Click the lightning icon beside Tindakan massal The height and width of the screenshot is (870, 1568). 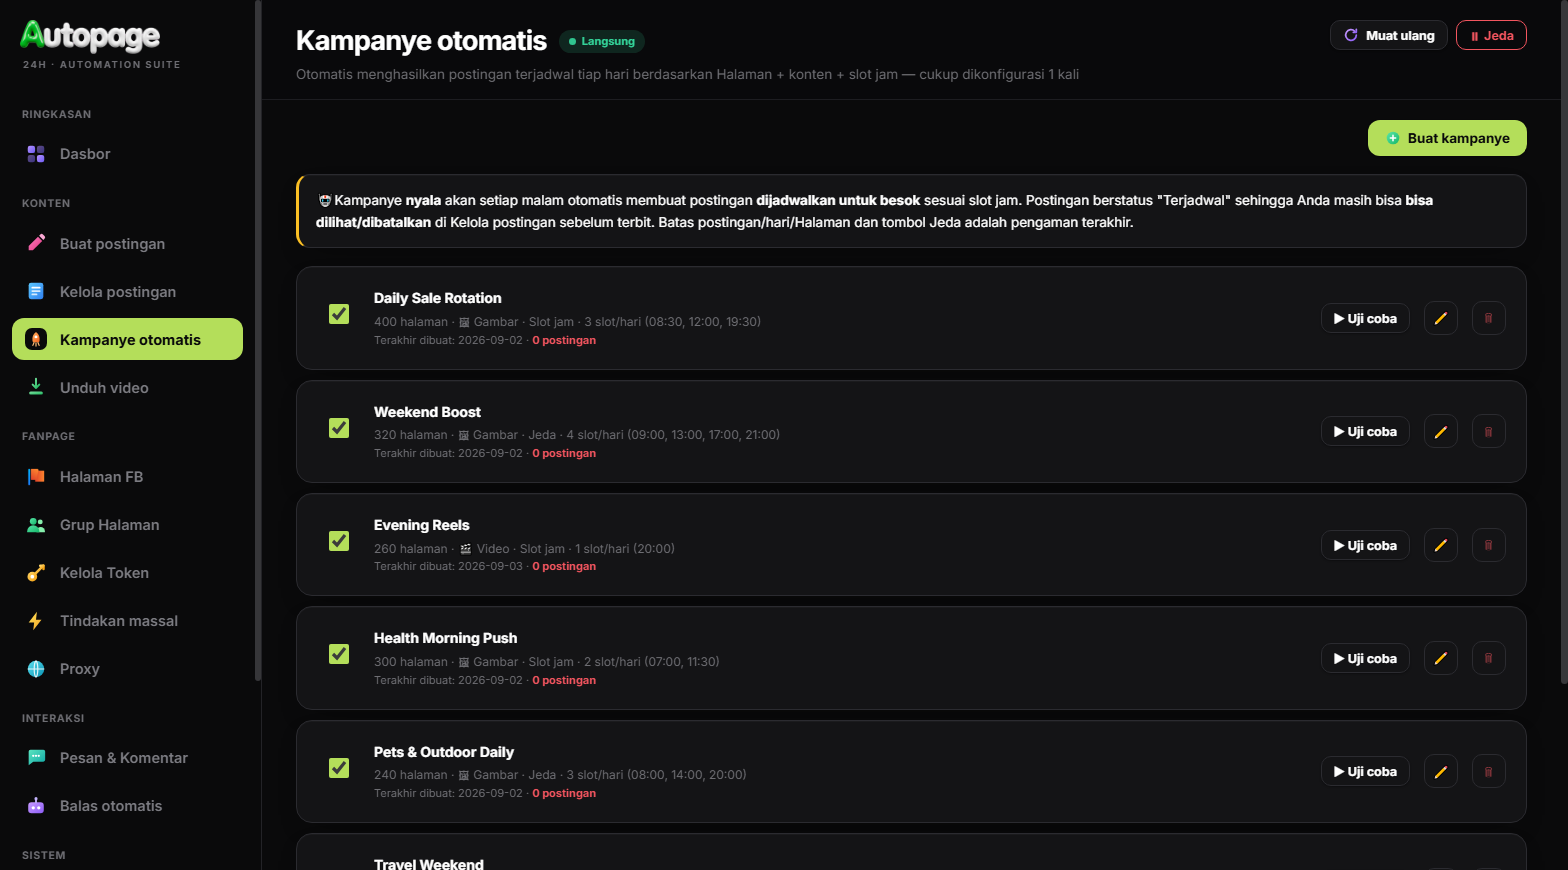tap(36, 621)
